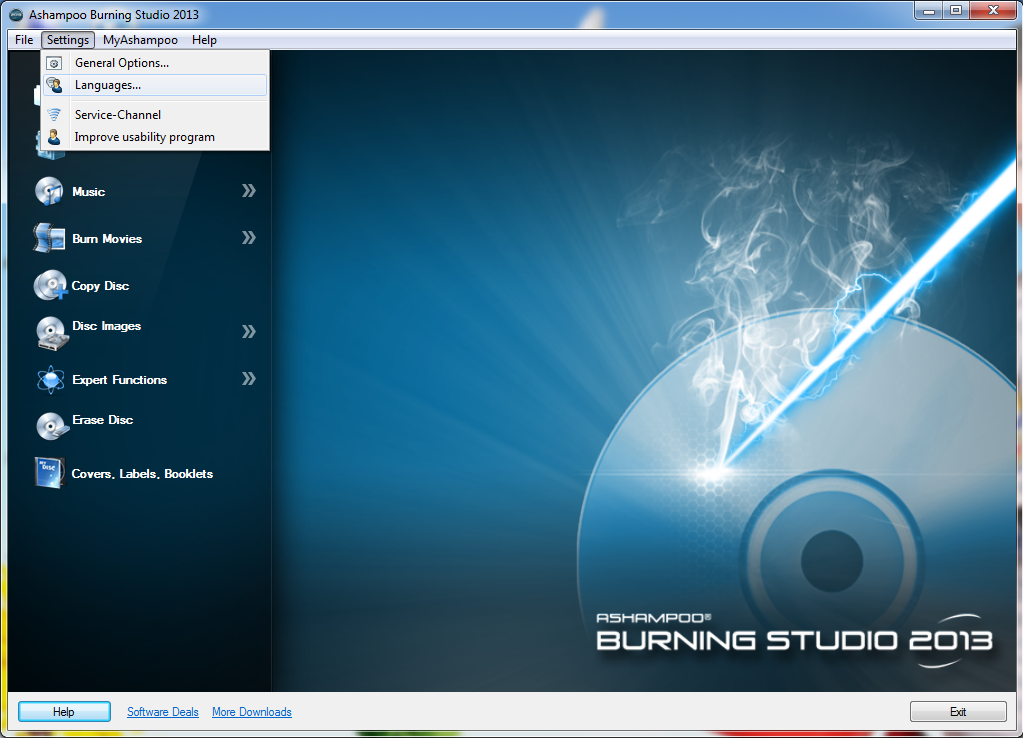Select the Burn Movies task label

coord(107,239)
